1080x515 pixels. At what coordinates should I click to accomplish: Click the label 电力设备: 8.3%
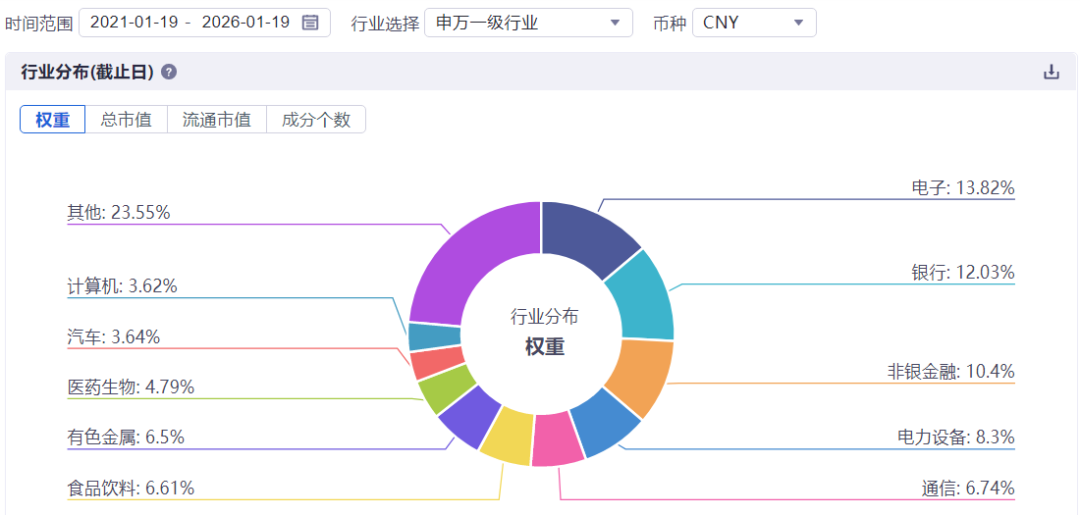(x=956, y=437)
